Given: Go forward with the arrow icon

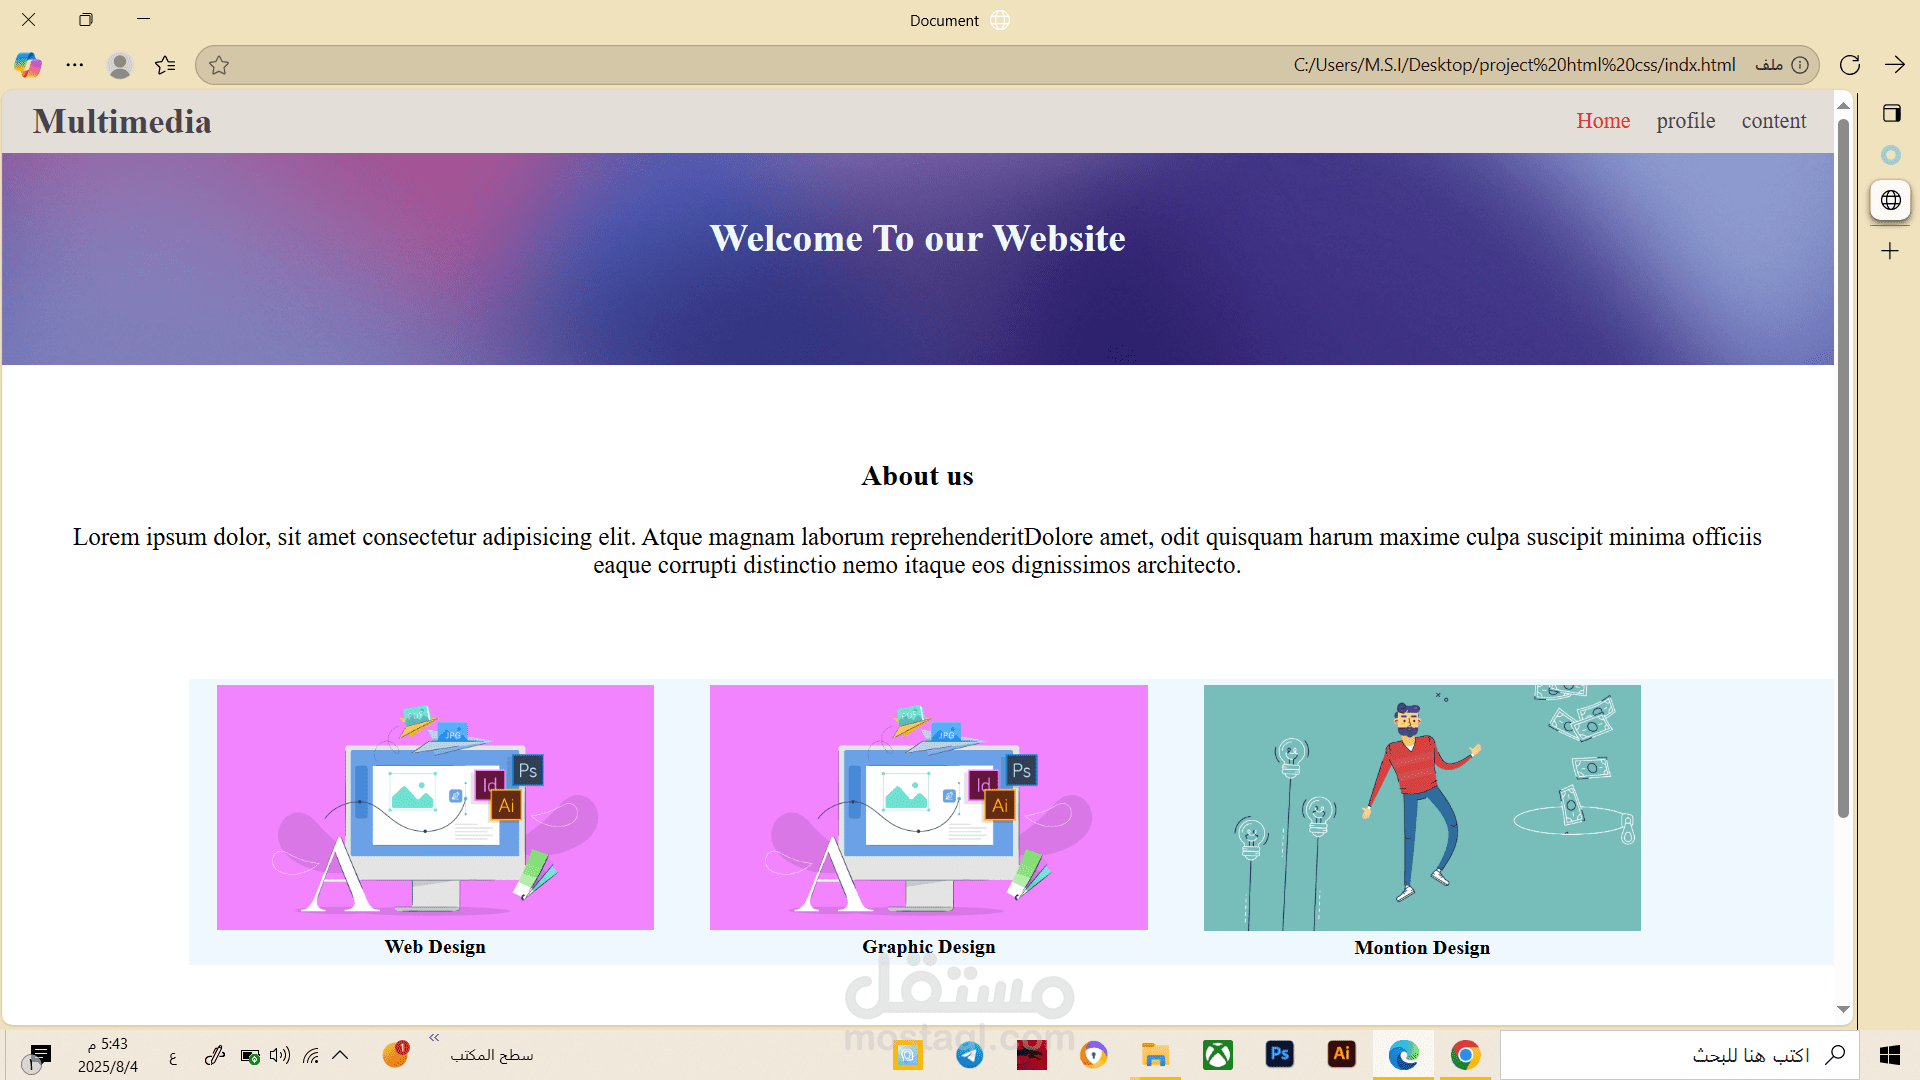Looking at the screenshot, I should coord(1894,65).
